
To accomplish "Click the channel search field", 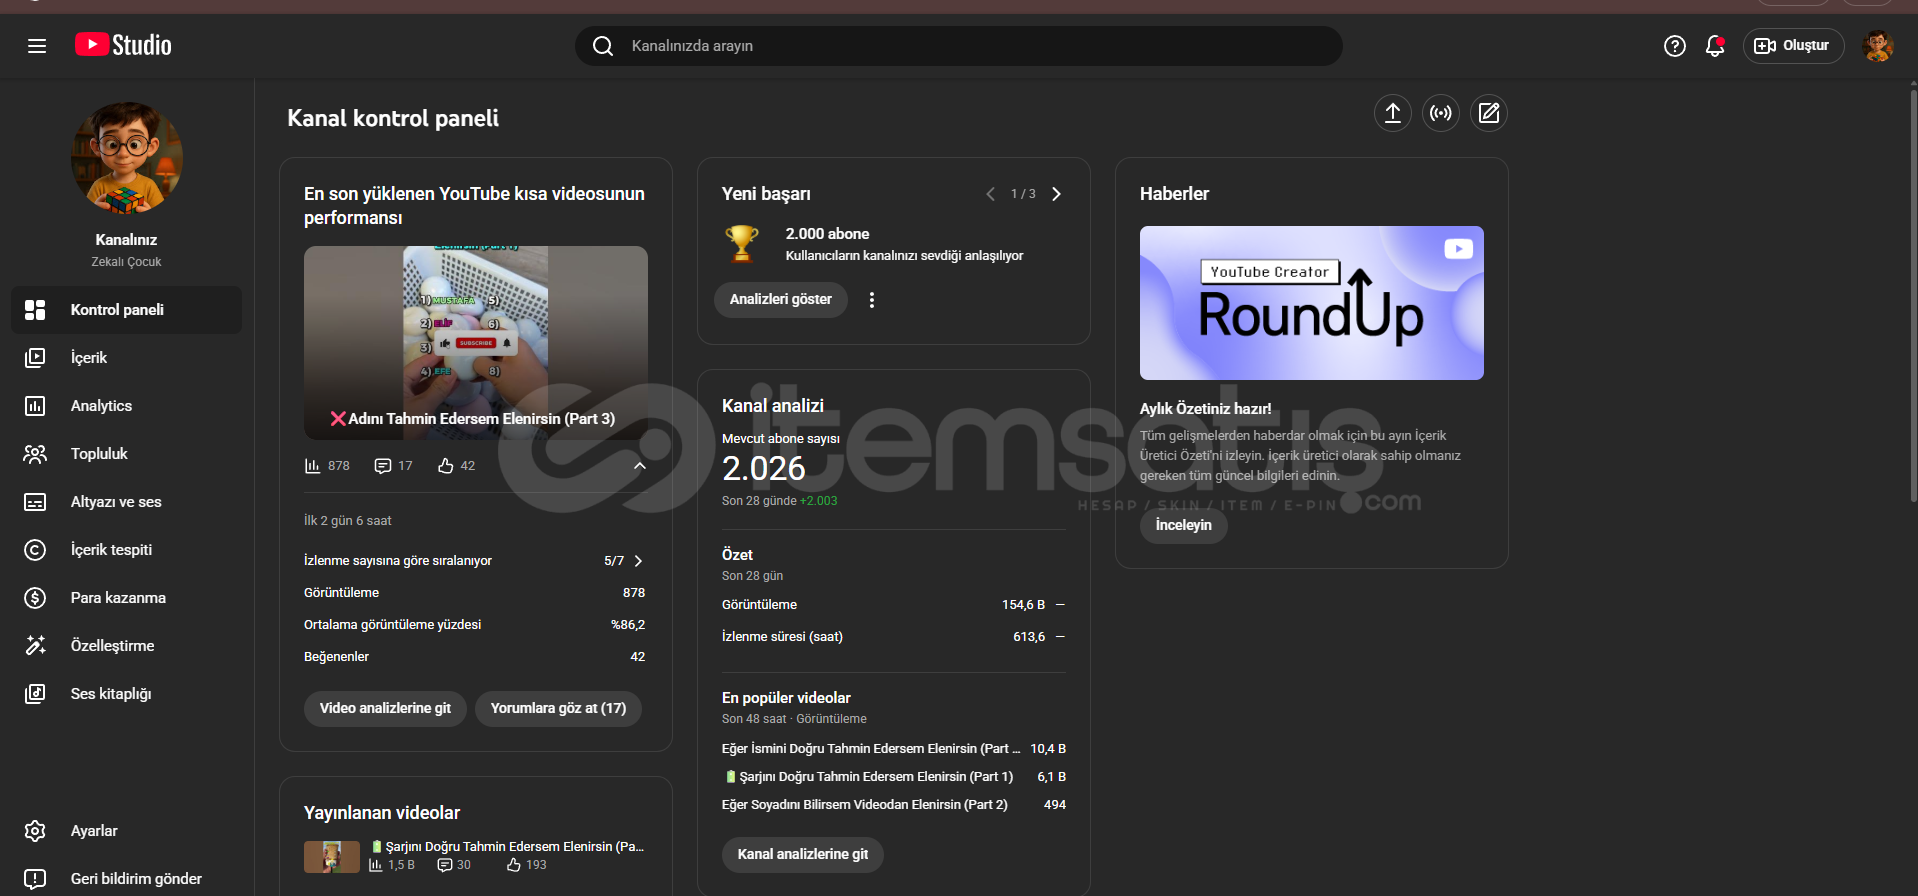I will tap(958, 46).
